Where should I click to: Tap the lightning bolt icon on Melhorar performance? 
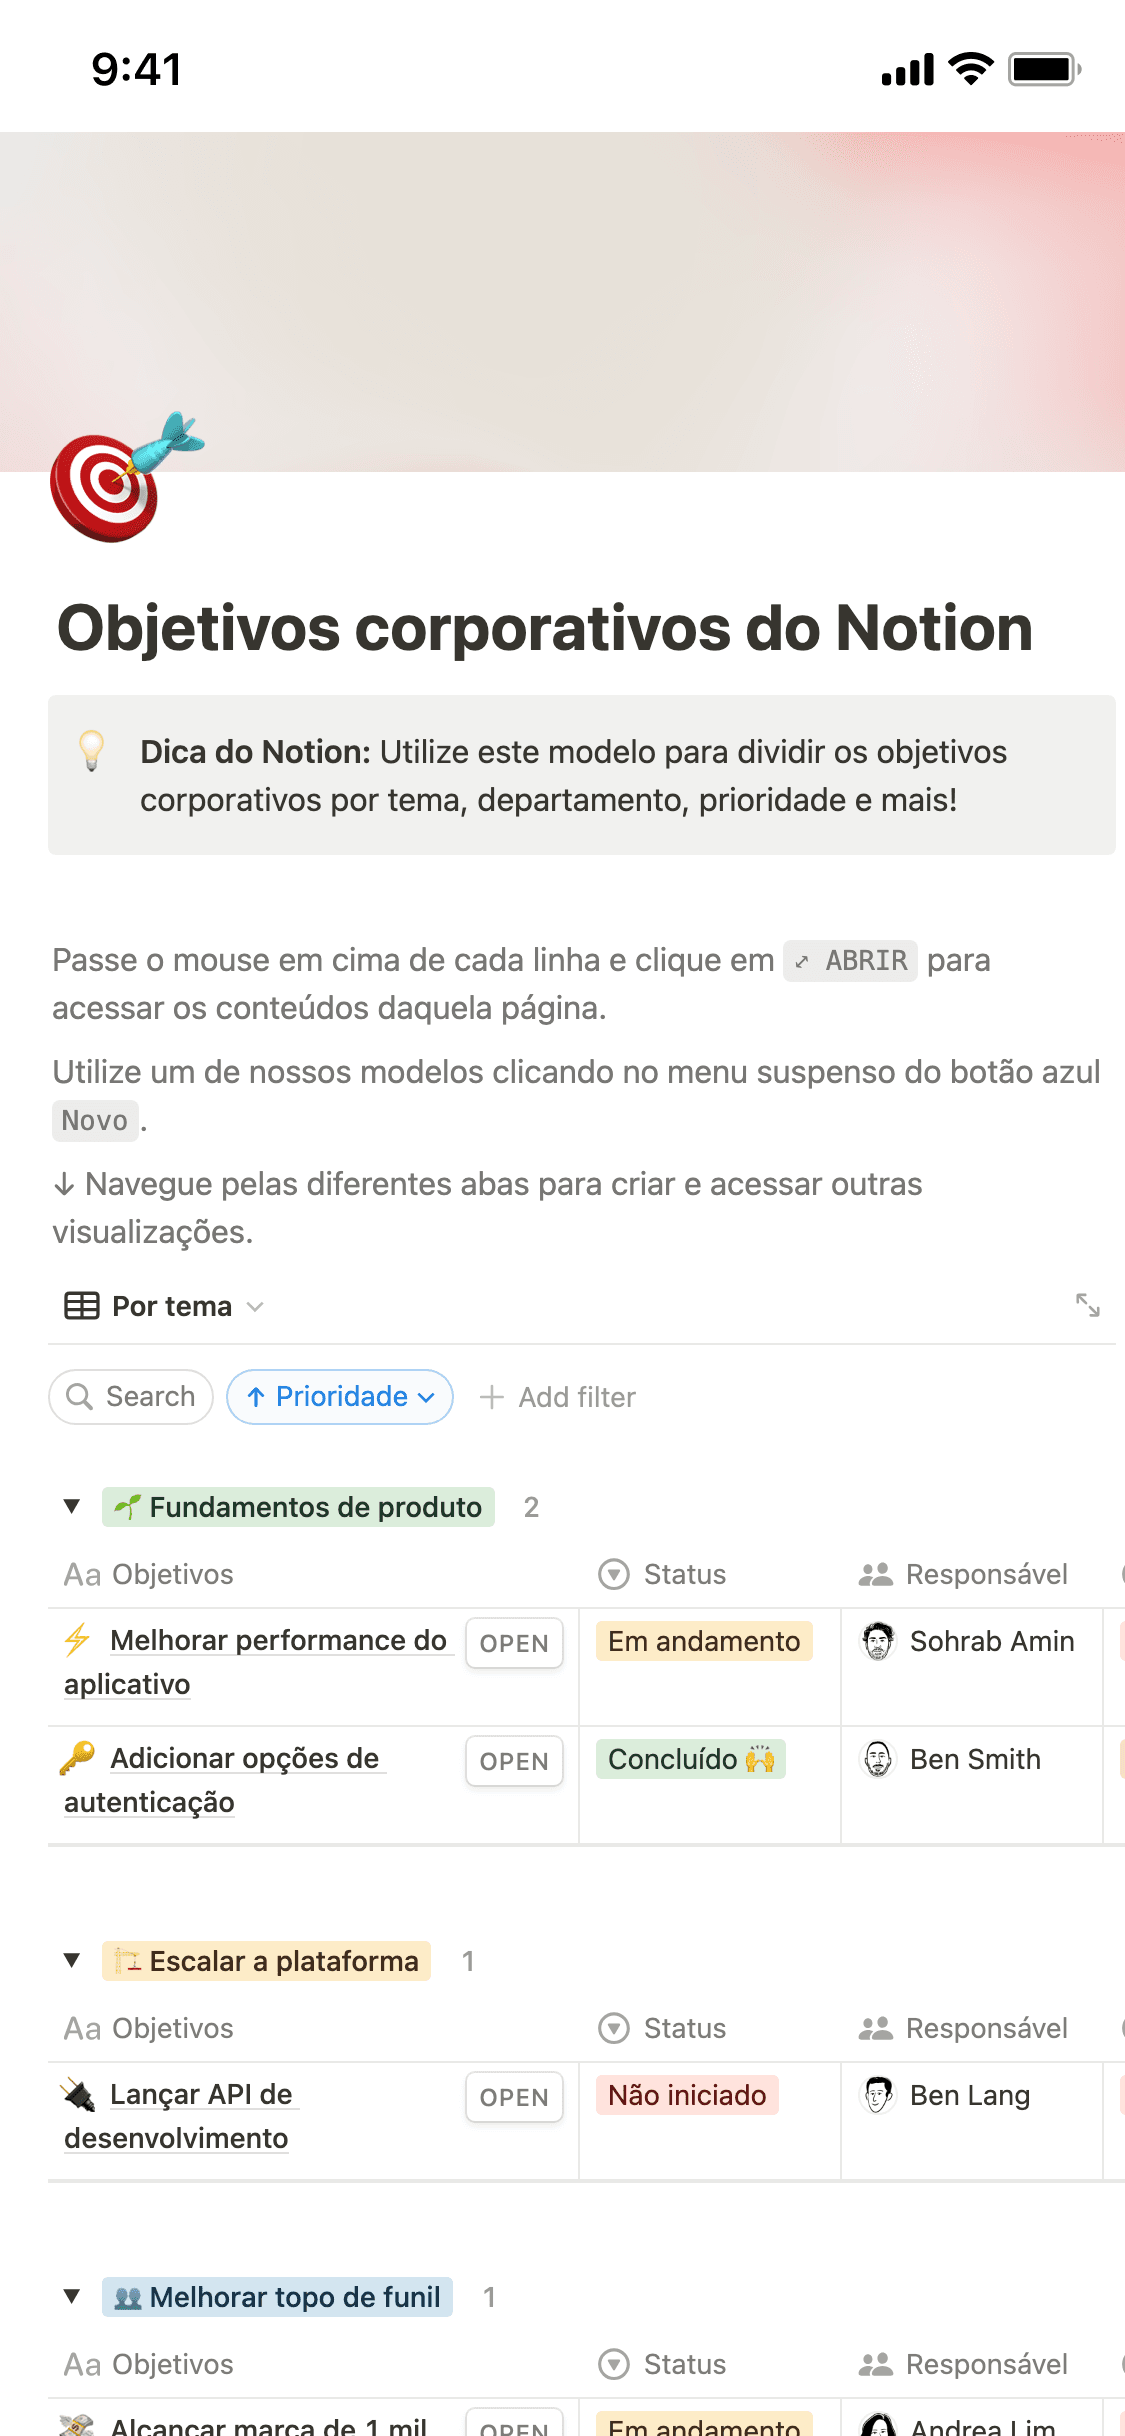click(78, 1640)
